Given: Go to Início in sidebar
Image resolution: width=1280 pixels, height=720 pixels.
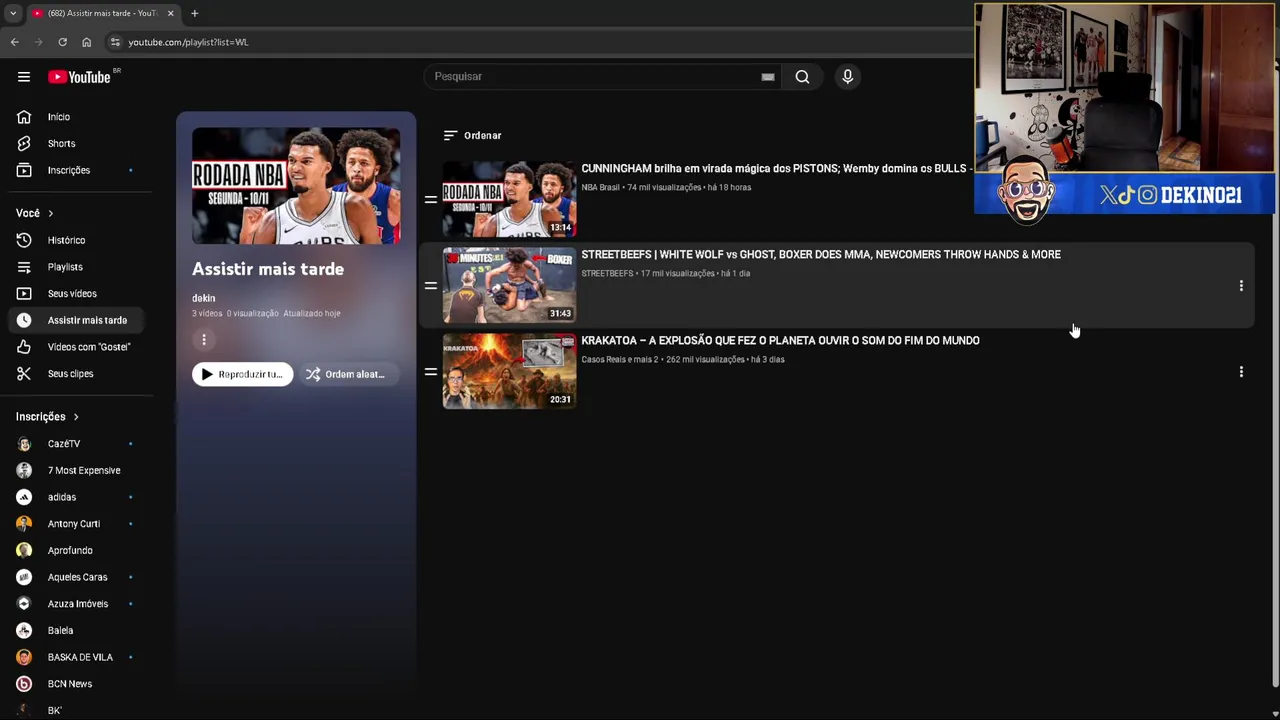Looking at the screenshot, I should (76, 117).
